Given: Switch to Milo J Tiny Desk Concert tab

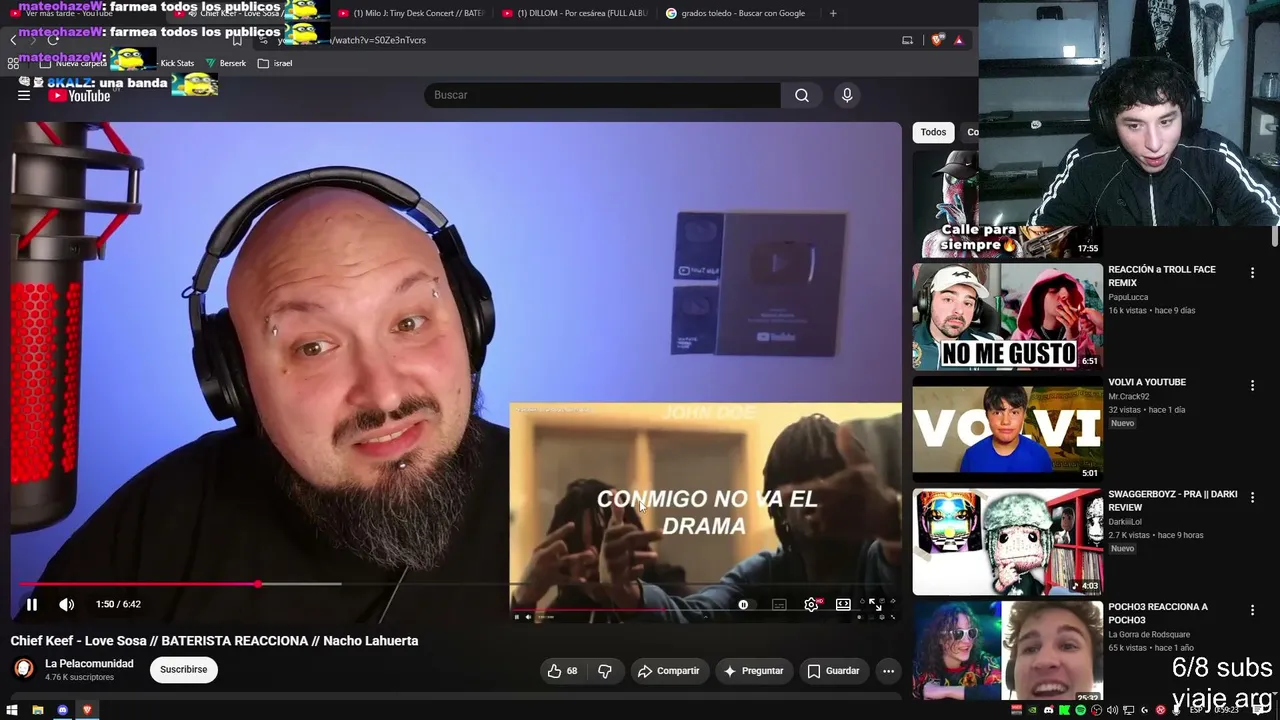Looking at the screenshot, I should pos(410,13).
